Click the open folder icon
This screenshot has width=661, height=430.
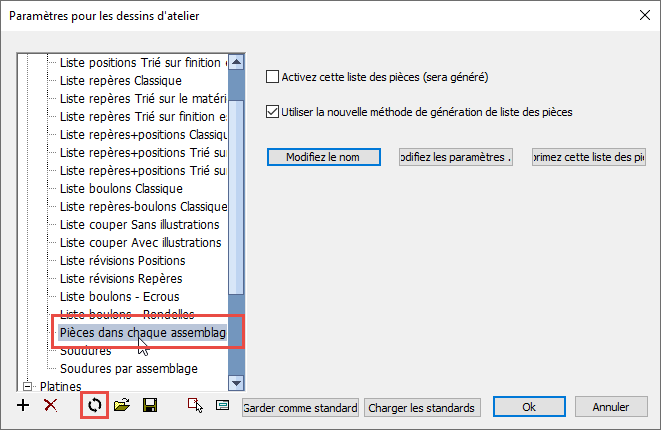(122, 406)
